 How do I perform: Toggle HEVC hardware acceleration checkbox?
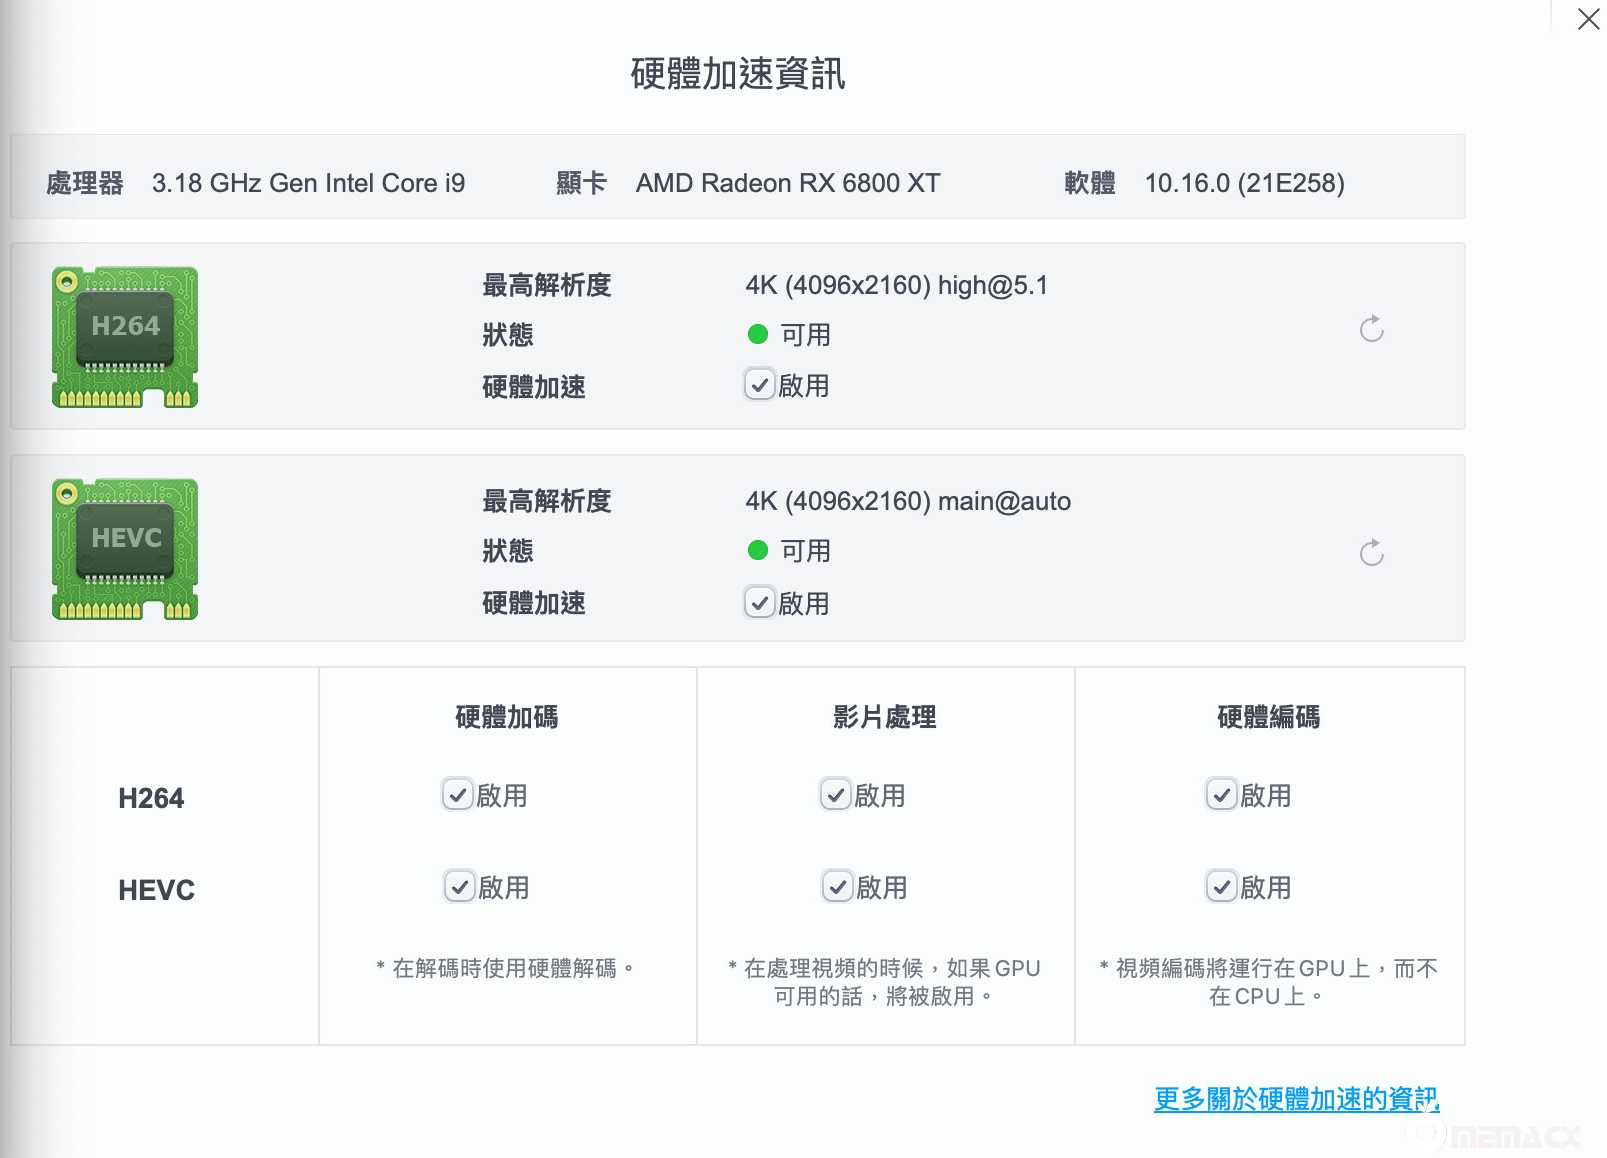pos(760,602)
